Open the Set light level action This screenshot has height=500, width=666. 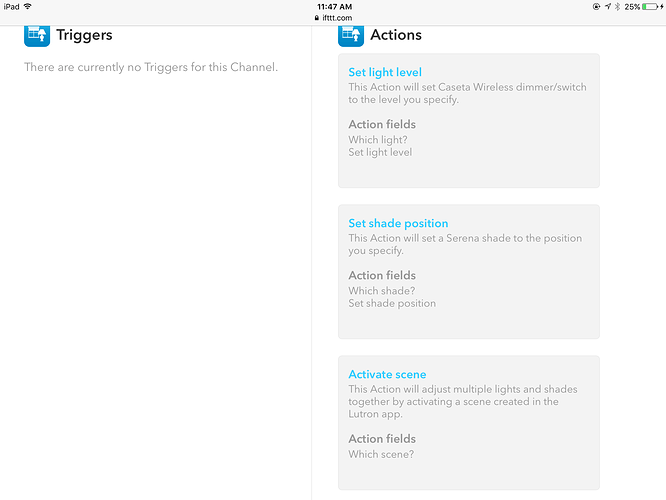coord(385,72)
